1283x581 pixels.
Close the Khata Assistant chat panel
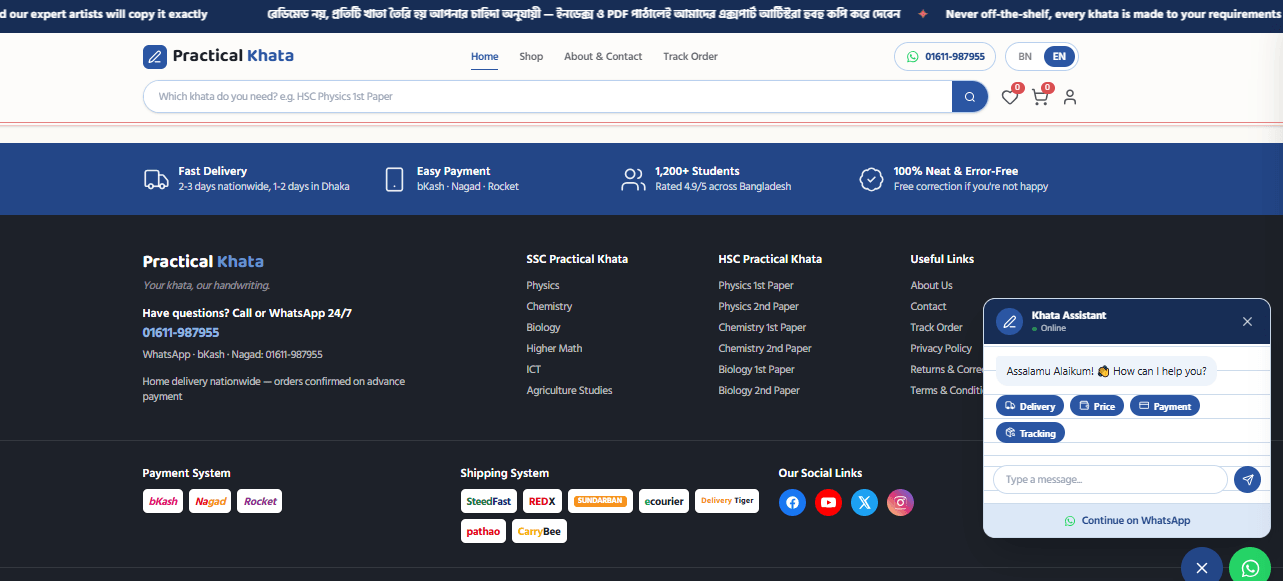[x=1247, y=321]
